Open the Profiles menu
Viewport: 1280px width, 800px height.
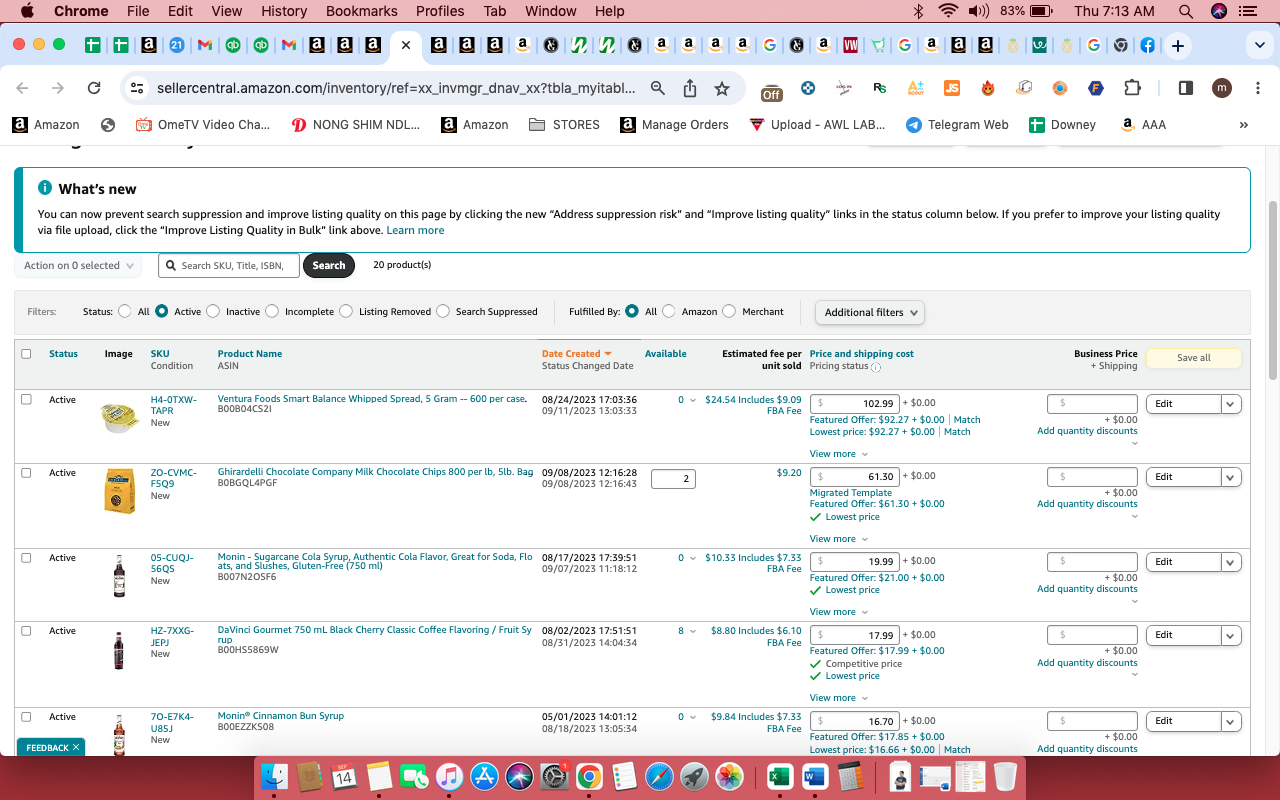[x=440, y=11]
